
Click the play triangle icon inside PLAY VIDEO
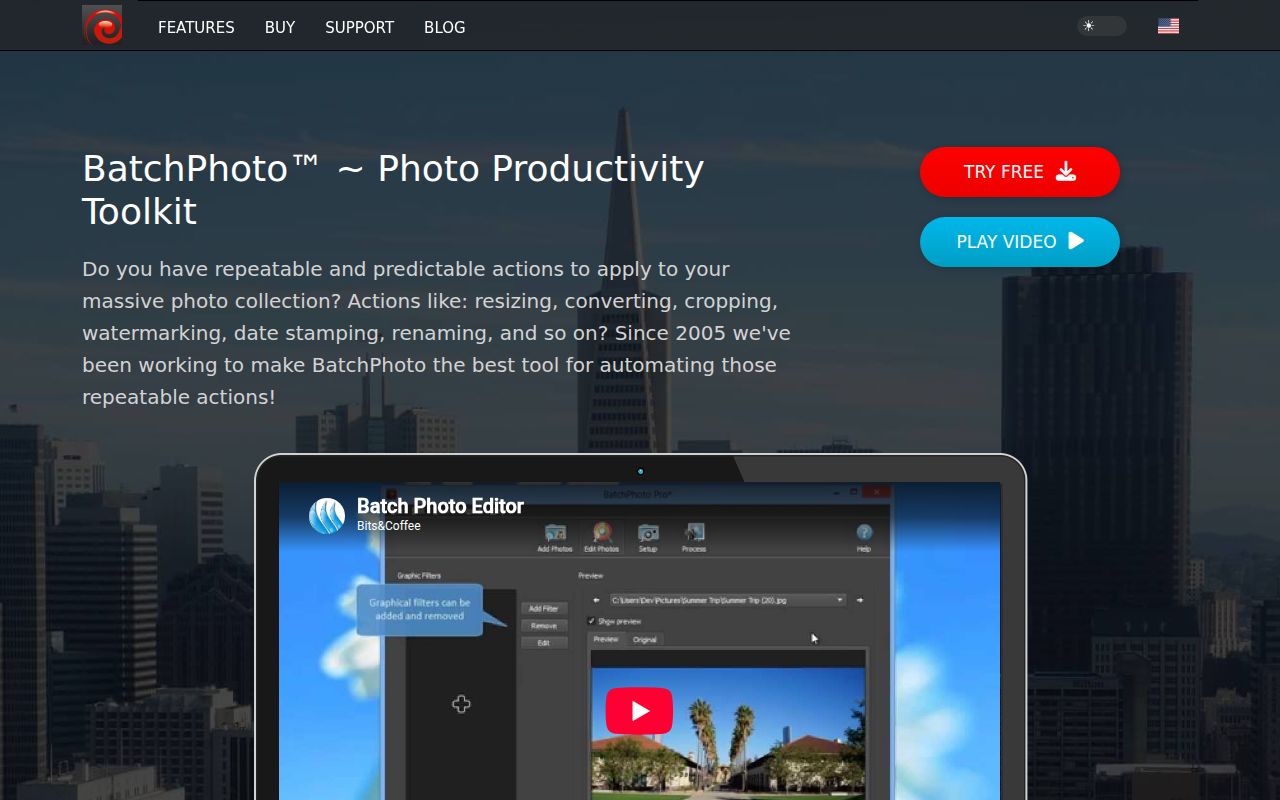click(1076, 241)
